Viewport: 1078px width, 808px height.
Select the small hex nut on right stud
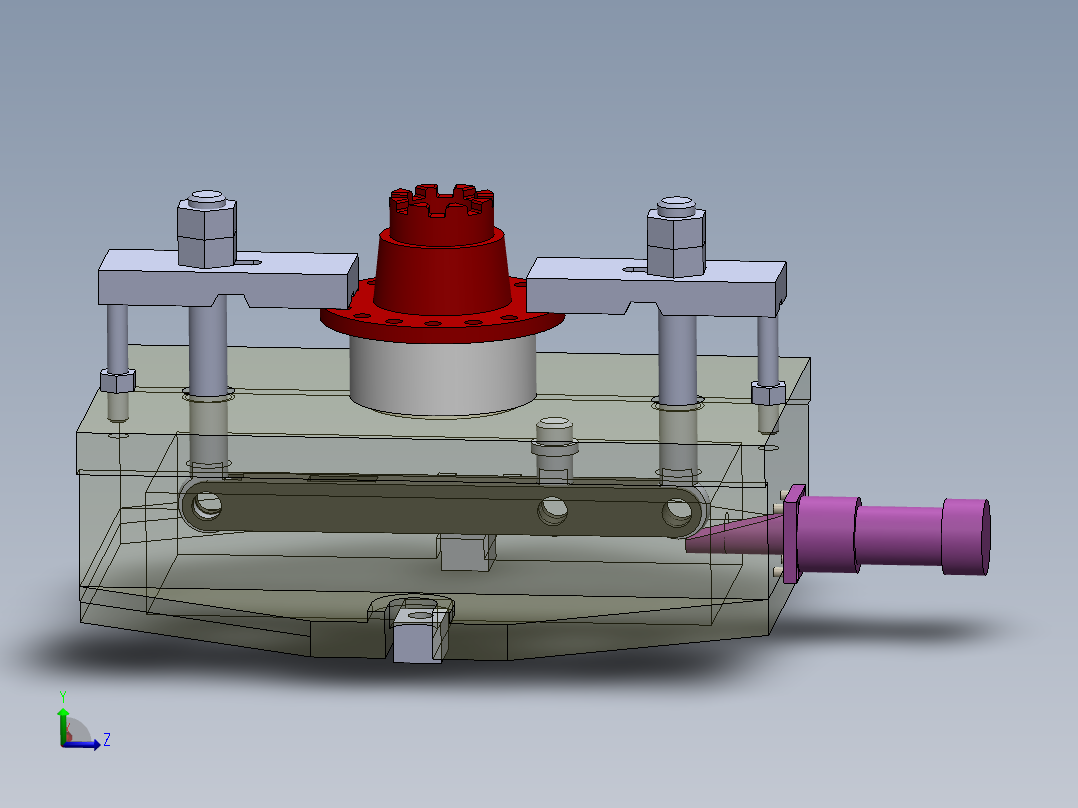coord(768,393)
